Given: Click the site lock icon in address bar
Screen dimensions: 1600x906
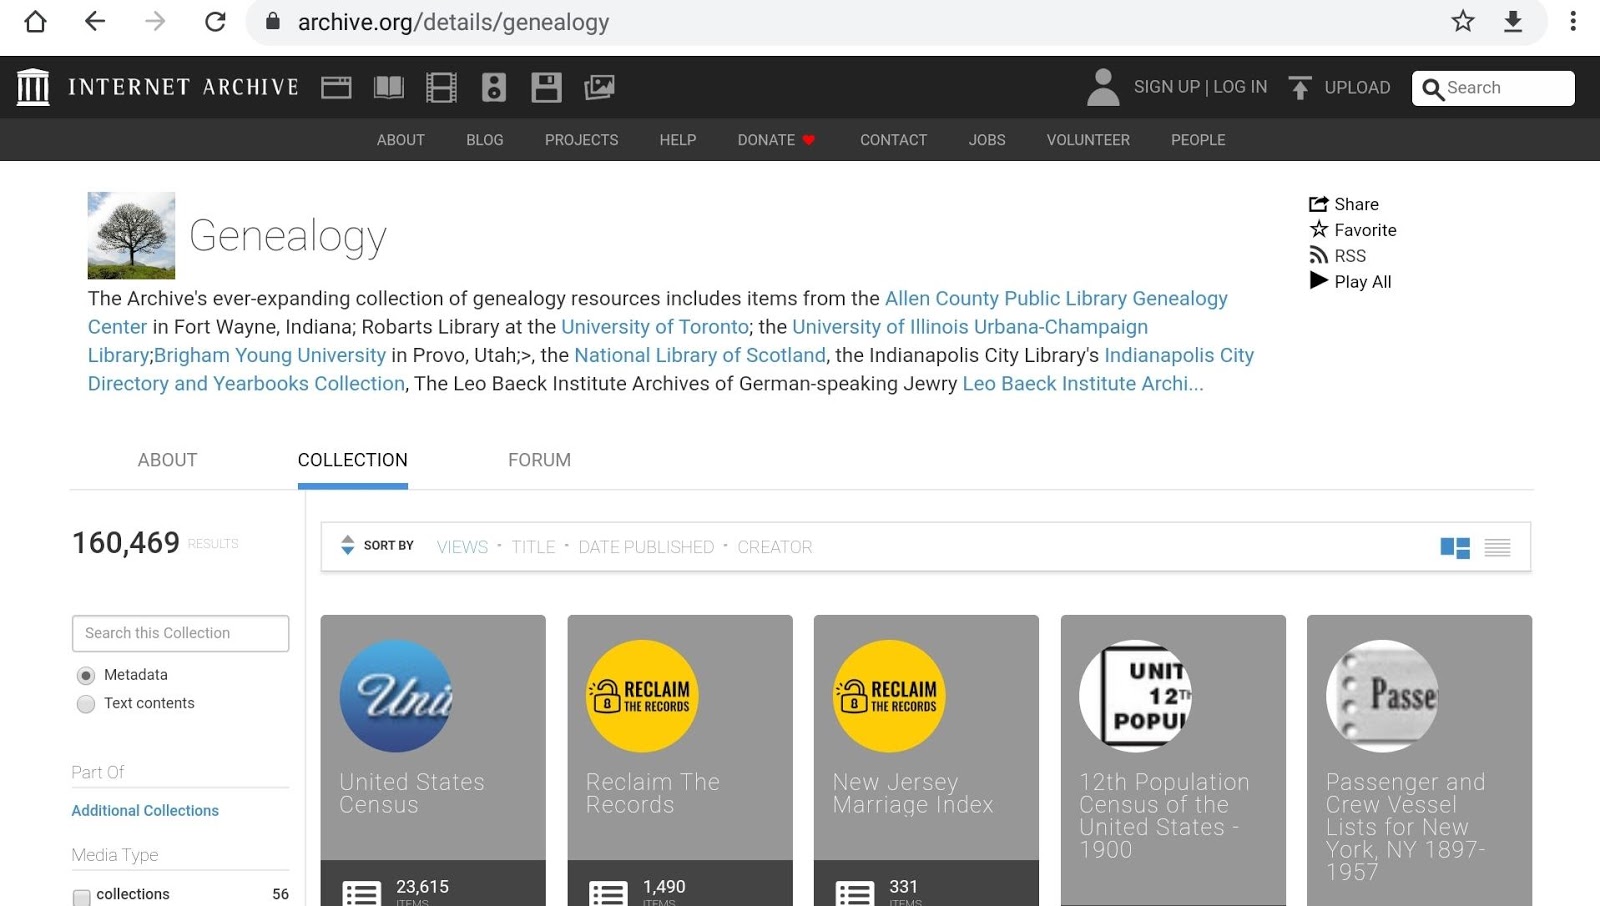Looking at the screenshot, I should (x=272, y=21).
